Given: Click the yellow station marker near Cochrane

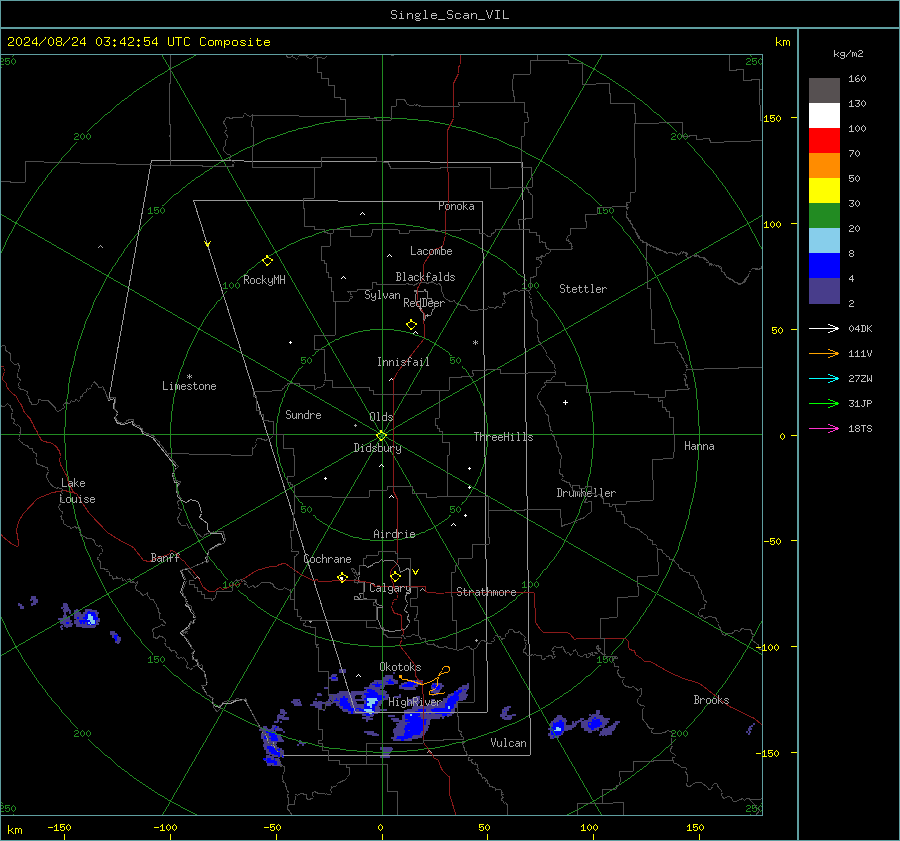Looking at the screenshot, I should pos(342,577).
